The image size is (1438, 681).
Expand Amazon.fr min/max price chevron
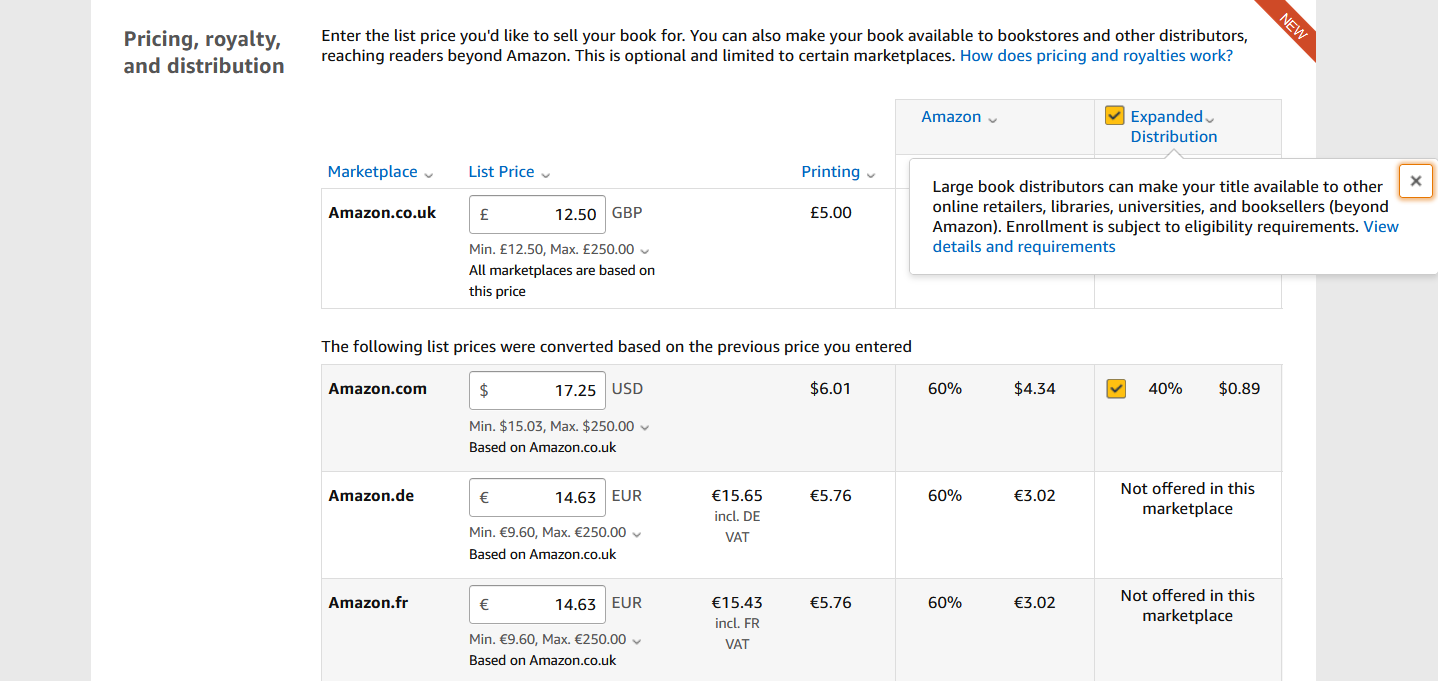click(x=638, y=641)
